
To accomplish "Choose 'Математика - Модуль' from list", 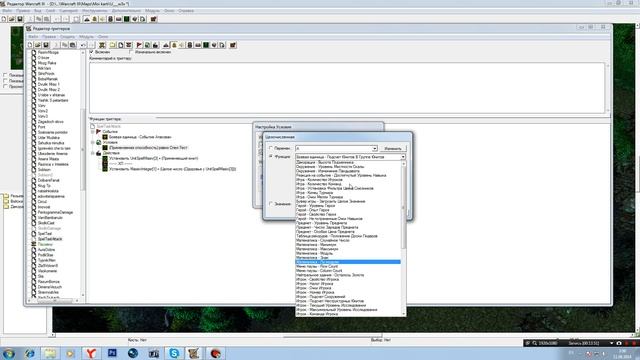I will click(348, 253).
